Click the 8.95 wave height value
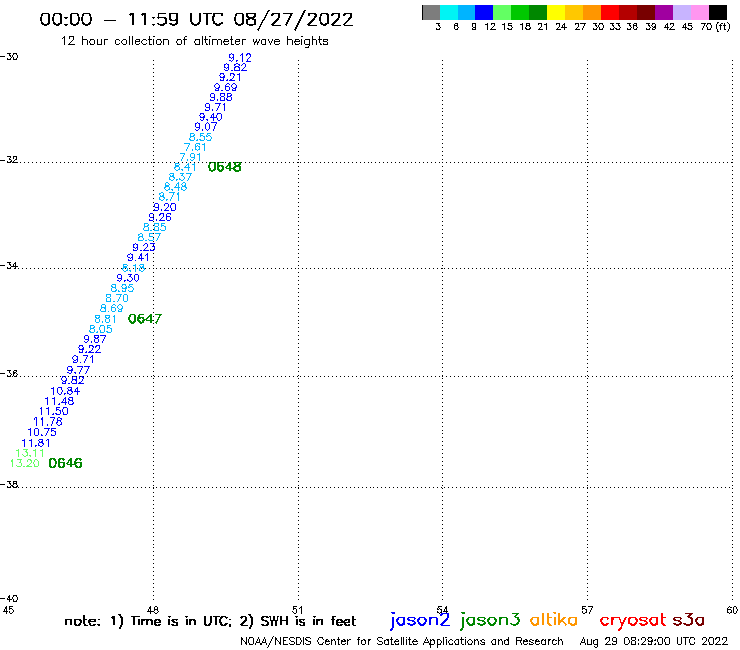This screenshot has height=650, width=740. click(122, 288)
